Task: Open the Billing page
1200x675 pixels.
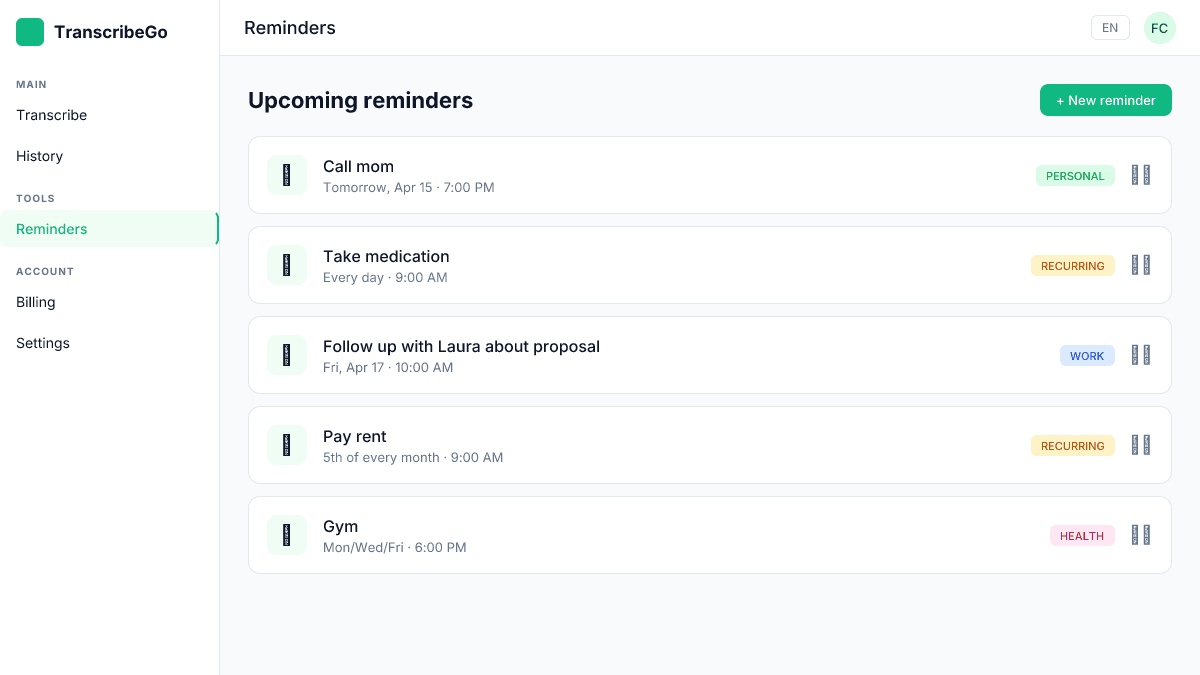Action: (x=35, y=302)
